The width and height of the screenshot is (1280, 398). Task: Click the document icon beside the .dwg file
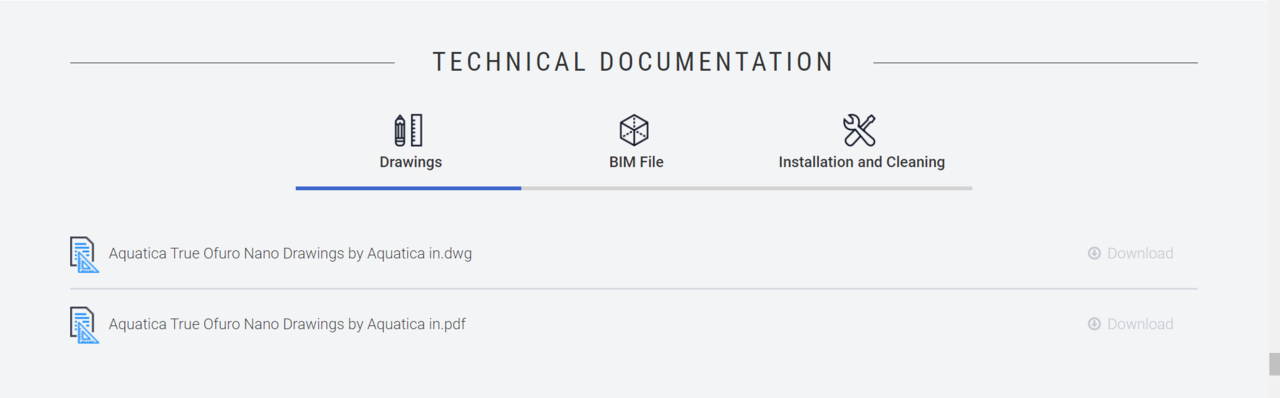click(x=84, y=254)
